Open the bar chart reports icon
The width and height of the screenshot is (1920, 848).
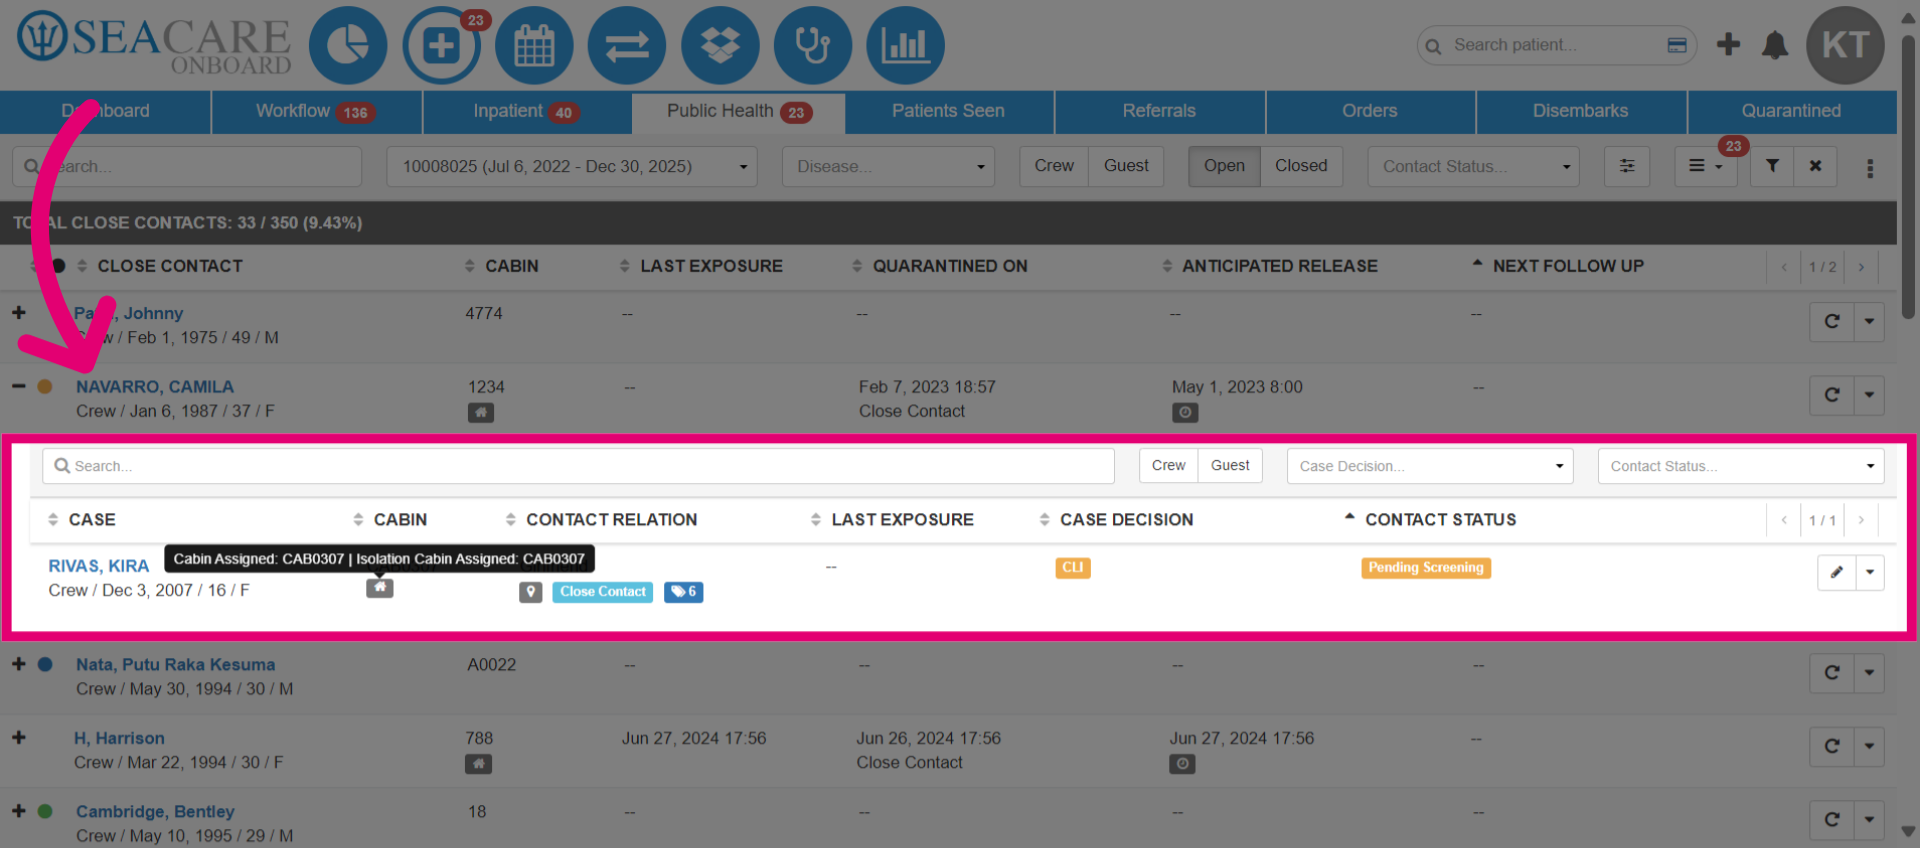905,46
